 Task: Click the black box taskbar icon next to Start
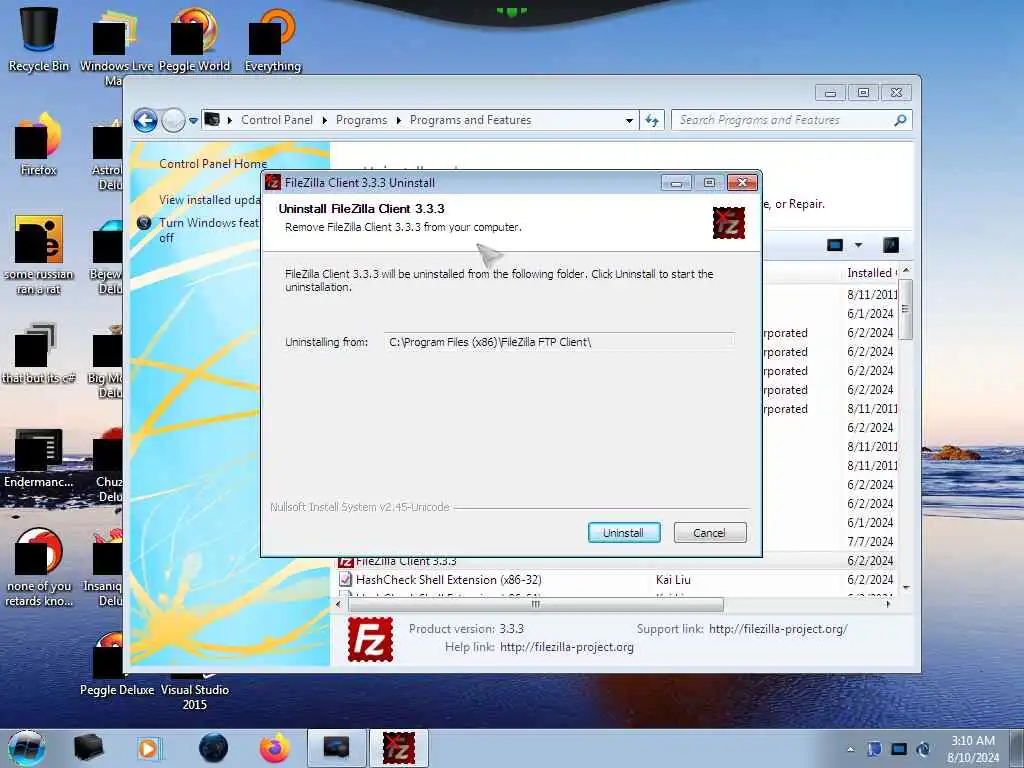88,748
